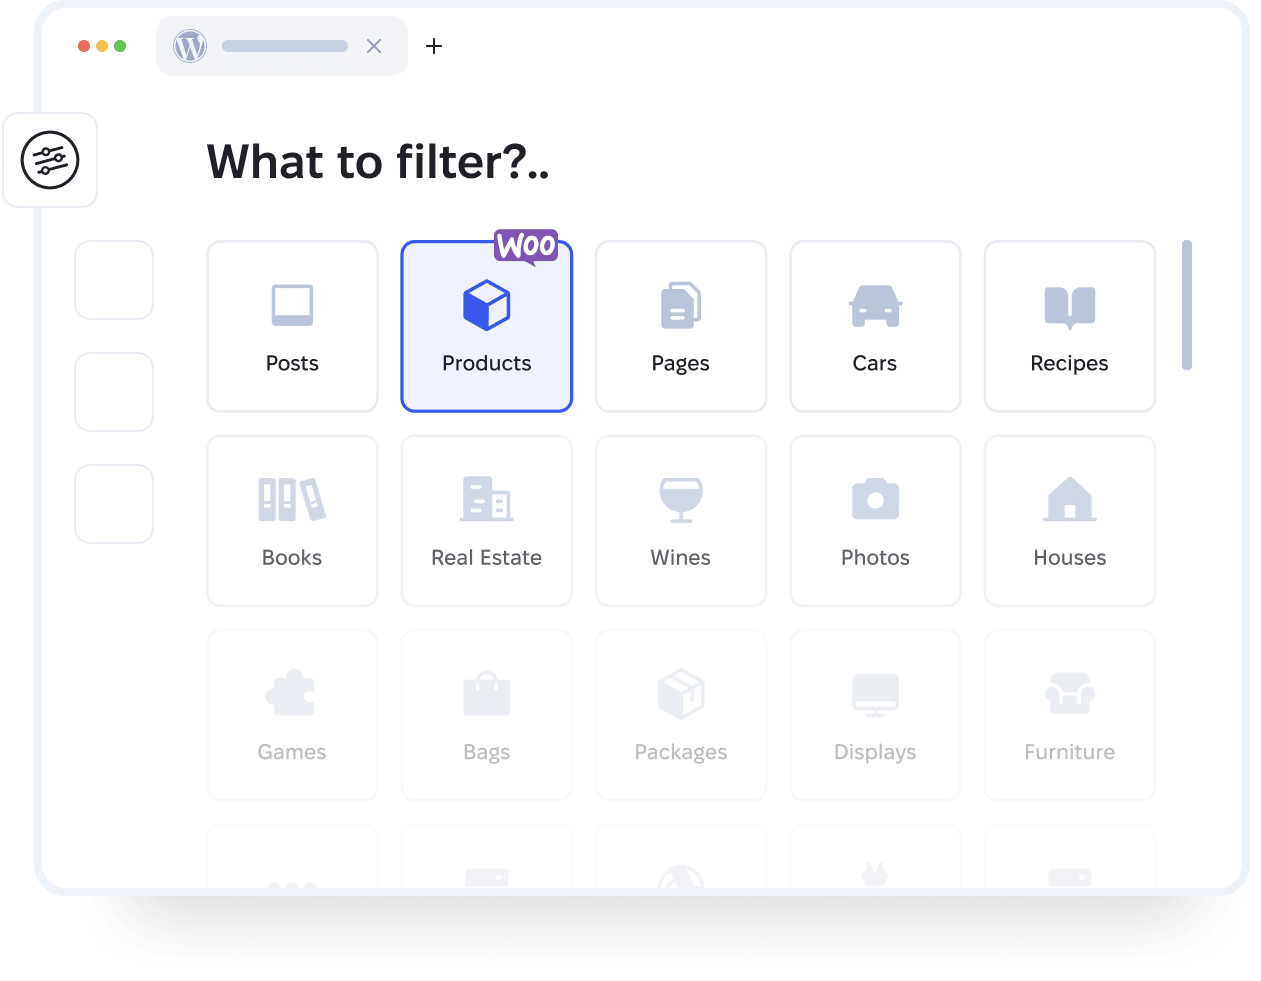Select the Games puzzle piece tile
1261x981 pixels.
click(292, 715)
